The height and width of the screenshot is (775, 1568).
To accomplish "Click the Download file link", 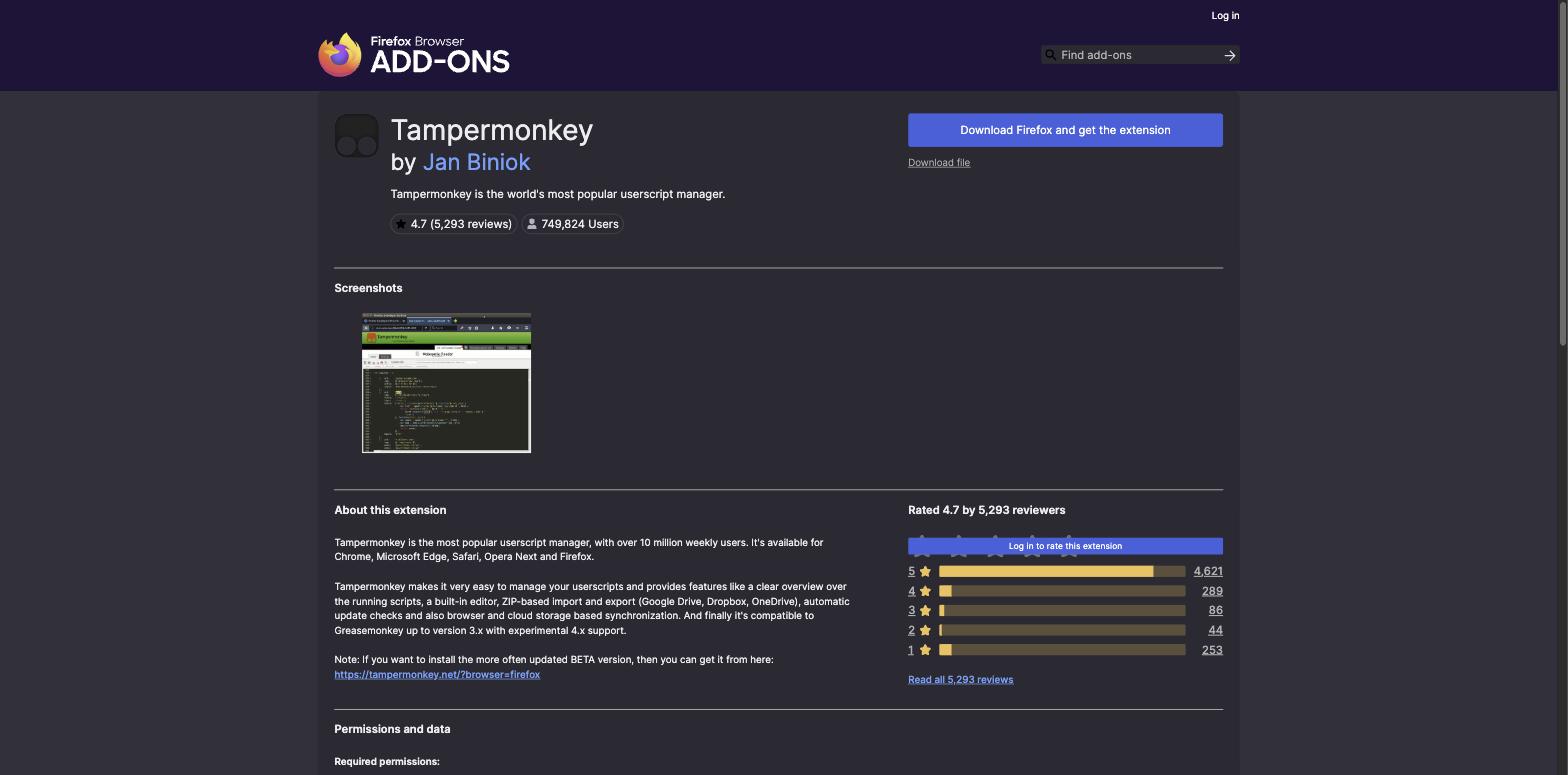I will click(939, 163).
